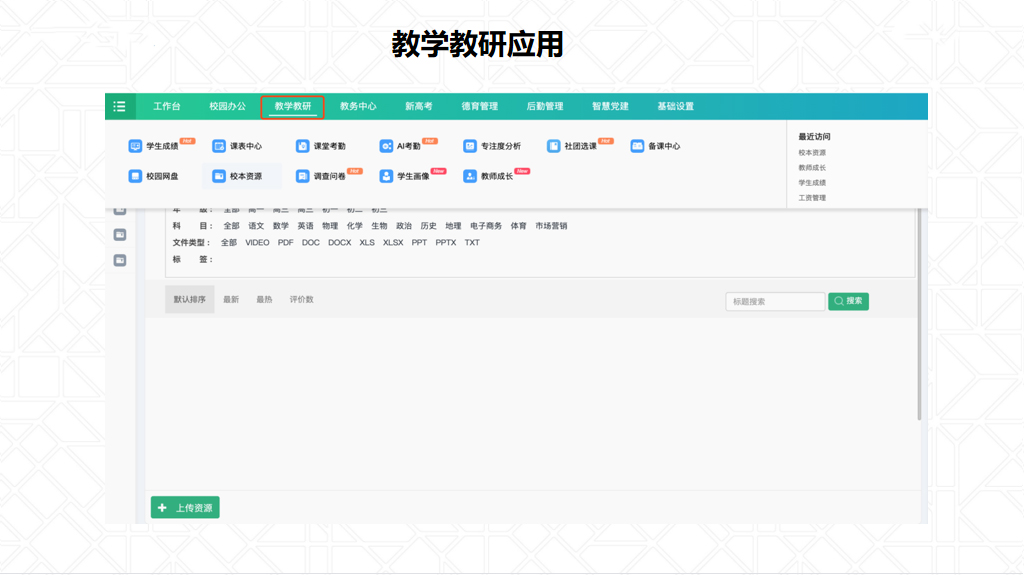Open 备课中心 module icon

637,146
